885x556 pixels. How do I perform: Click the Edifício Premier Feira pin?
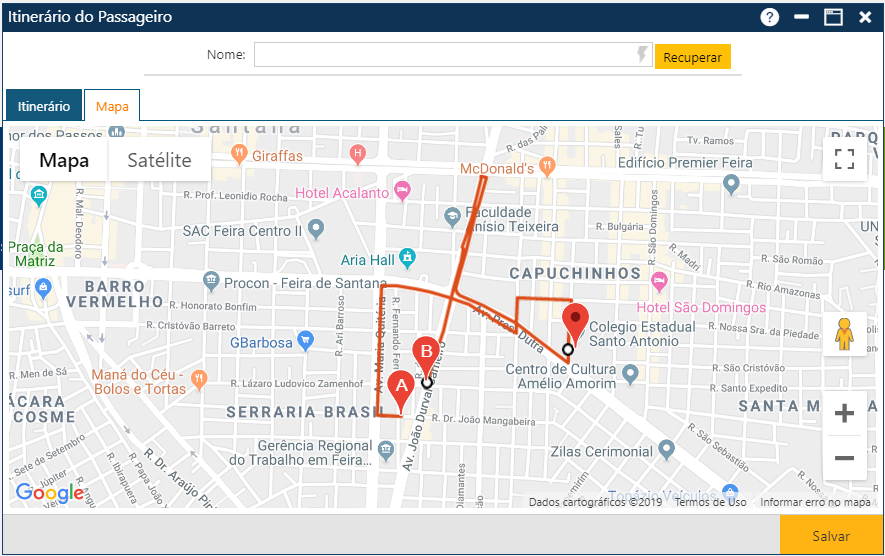(731, 184)
